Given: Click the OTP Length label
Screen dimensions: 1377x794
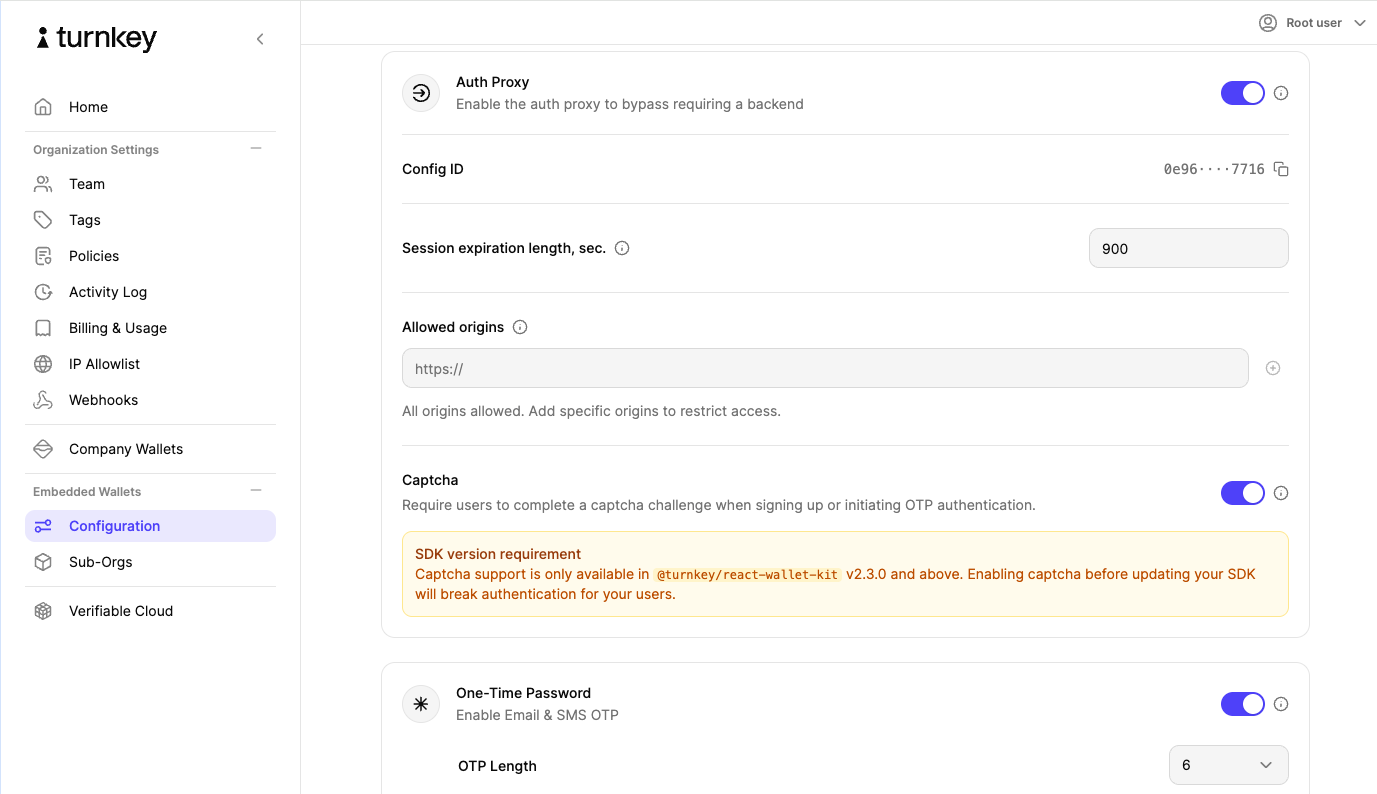Looking at the screenshot, I should 497,766.
